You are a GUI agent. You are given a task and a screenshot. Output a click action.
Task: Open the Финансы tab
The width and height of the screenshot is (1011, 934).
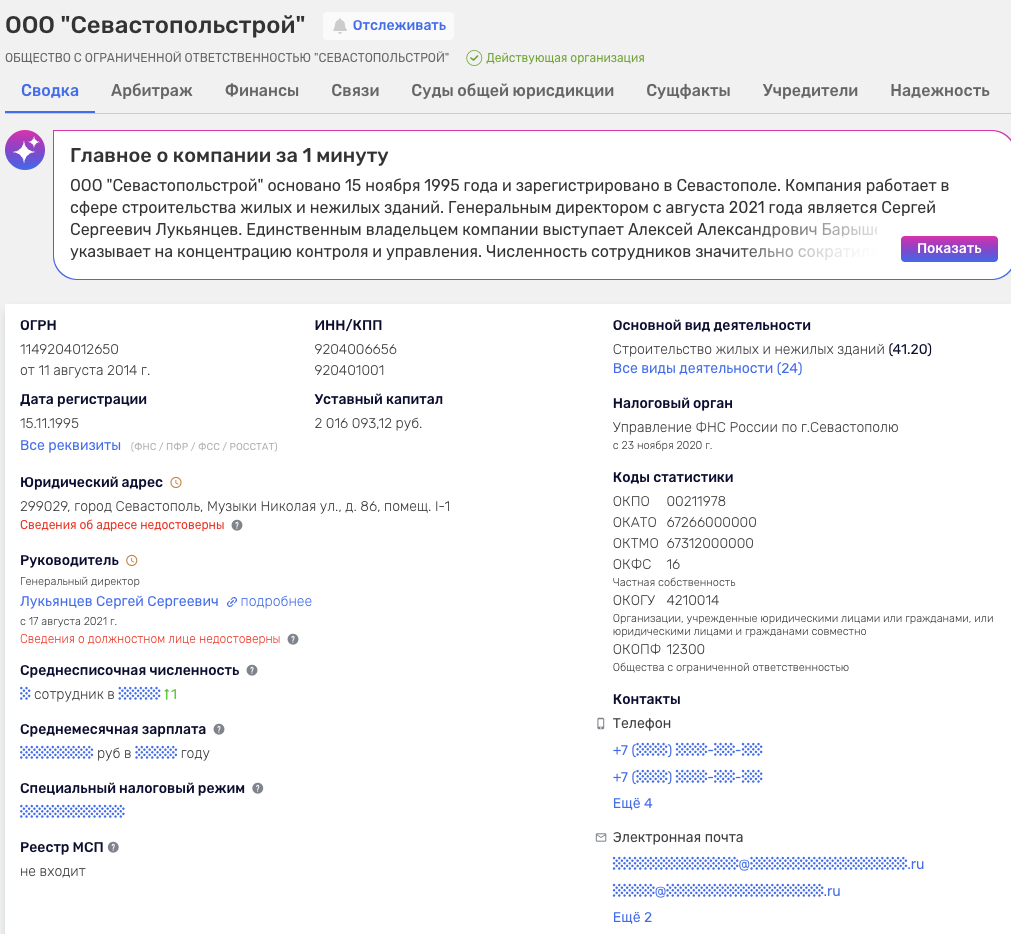pyautogui.click(x=262, y=91)
